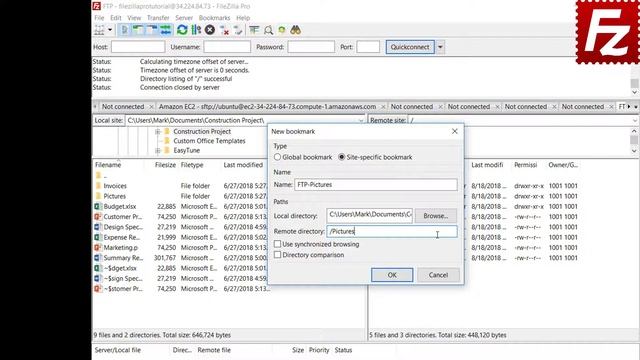The height and width of the screenshot is (360, 640).
Task: Sort local files by Filesize column
Action: click(x=165, y=165)
